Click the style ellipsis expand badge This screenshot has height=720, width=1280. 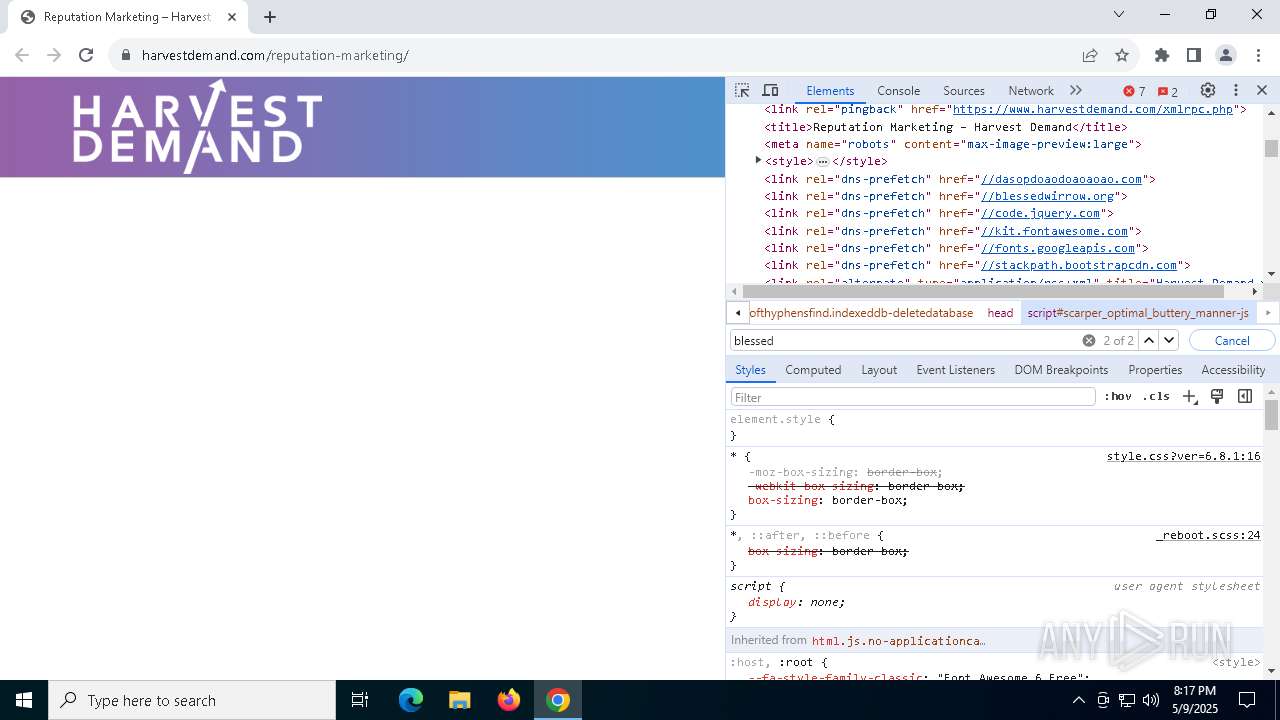822,161
